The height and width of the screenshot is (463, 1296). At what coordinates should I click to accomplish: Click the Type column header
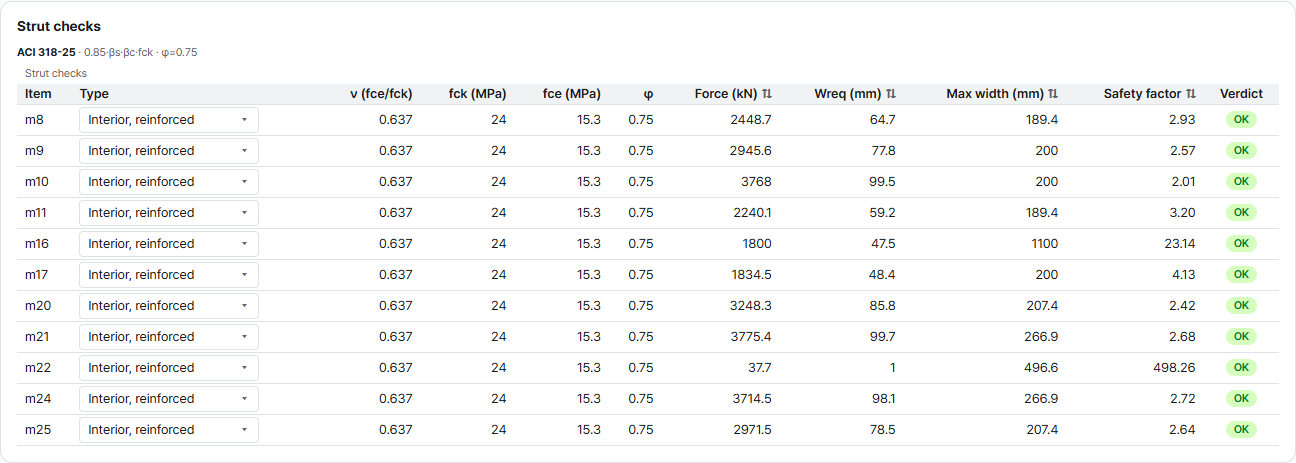[94, 94]
